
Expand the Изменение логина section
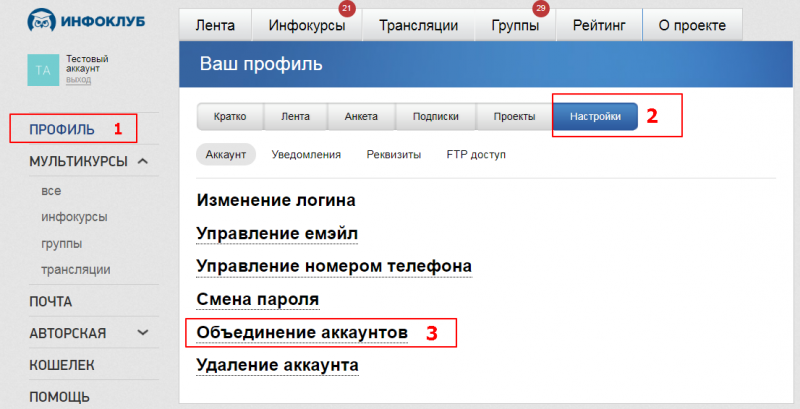pos(276,200)
